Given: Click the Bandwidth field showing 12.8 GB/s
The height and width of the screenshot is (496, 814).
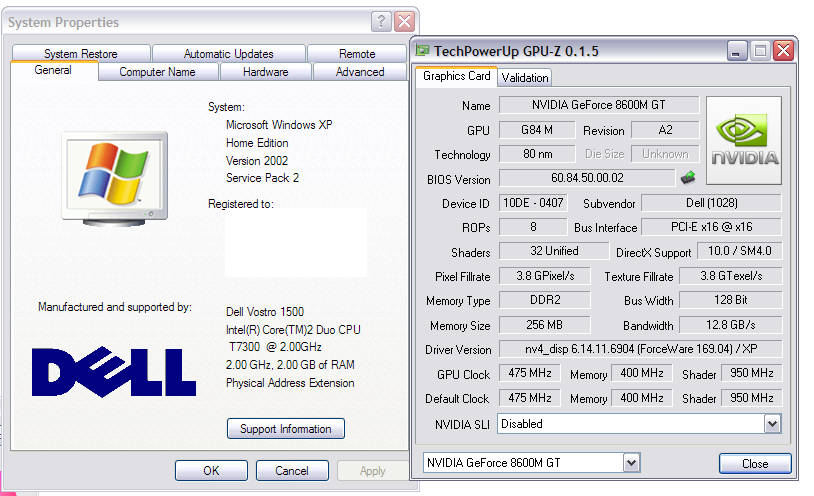Looking at the screenshot, I should click(730, 325).
